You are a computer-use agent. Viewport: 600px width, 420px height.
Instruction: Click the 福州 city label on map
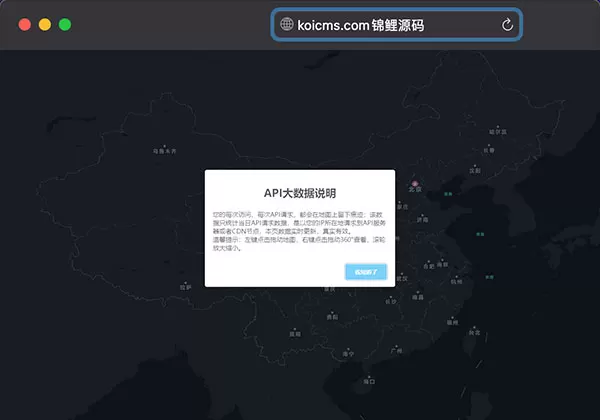click(x=452, y=322)
